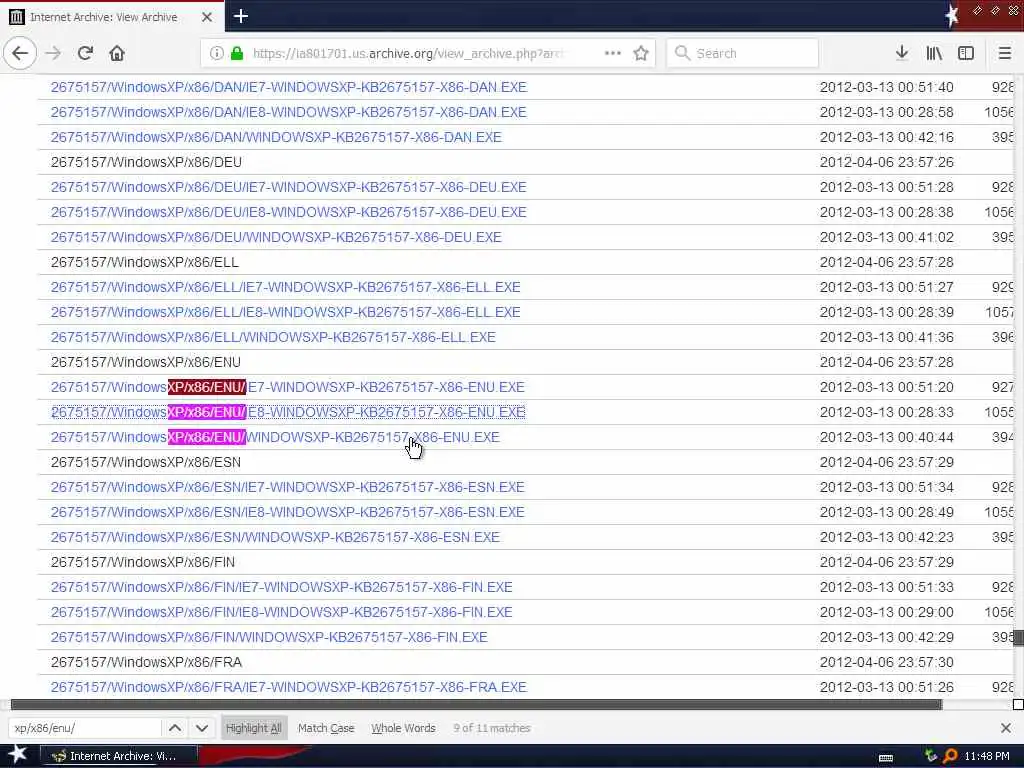1024x768 pixels.
Task: Open IE8-WINDOWSXP-KB2675157-X86-DAN.EXE link
Action: pos(289,112)
